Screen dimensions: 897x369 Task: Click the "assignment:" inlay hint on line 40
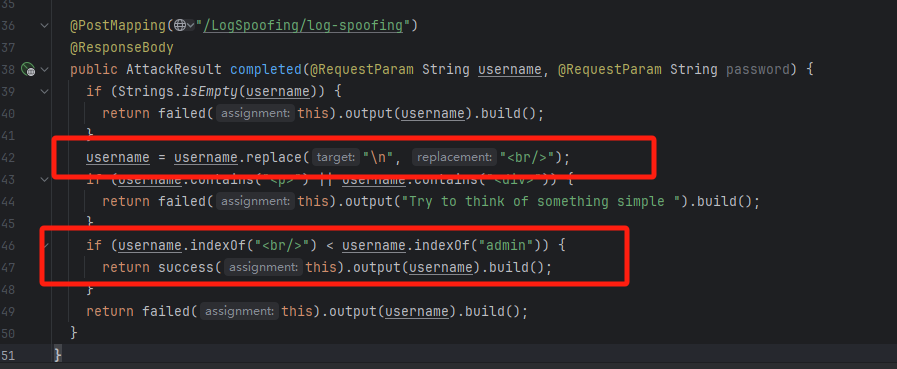[x=255, y=113]
